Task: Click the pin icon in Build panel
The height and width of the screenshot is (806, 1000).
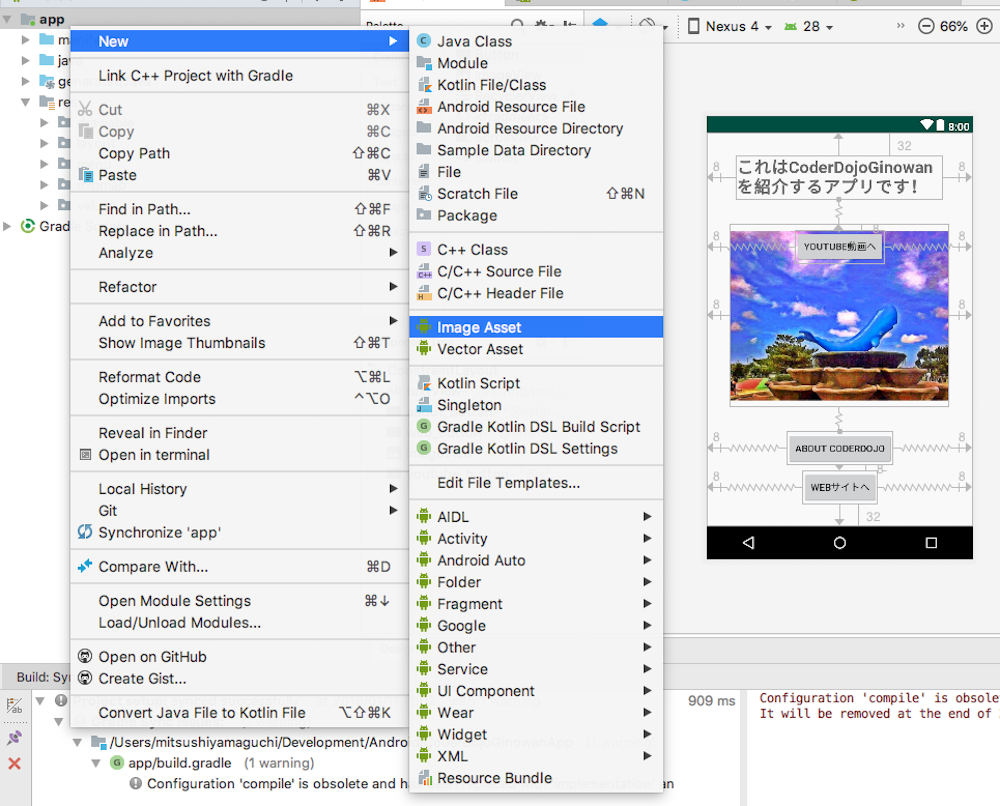Action: [x=14, y=737]
